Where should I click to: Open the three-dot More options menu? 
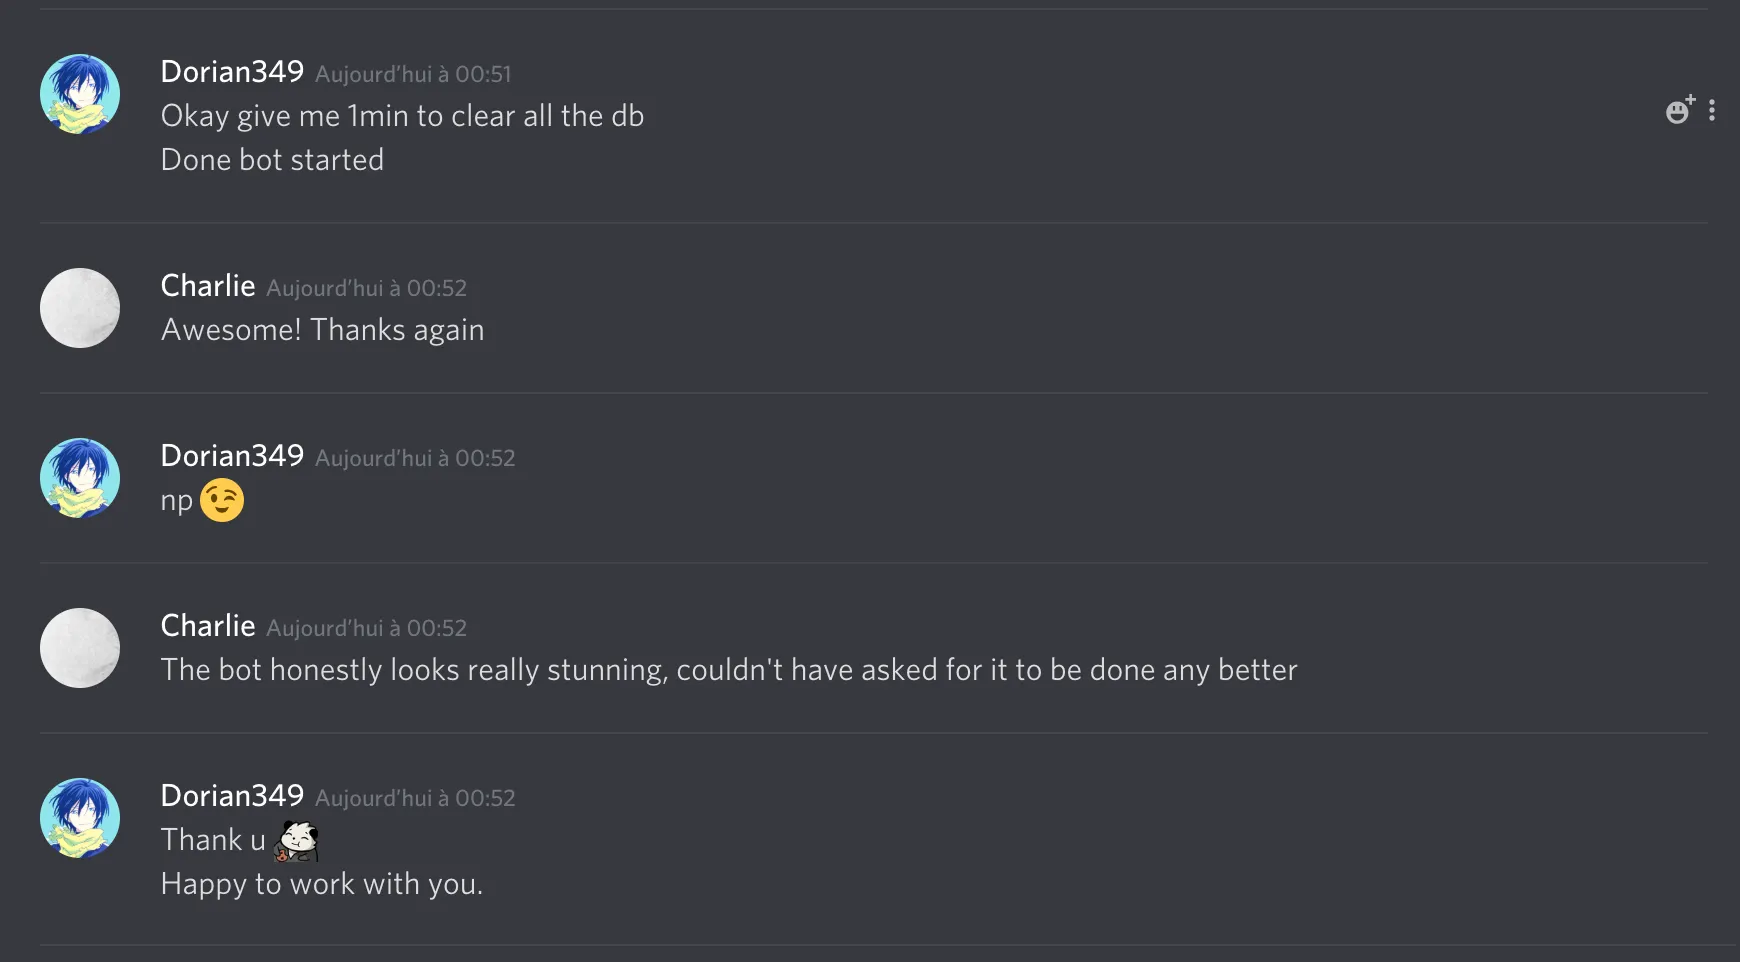point(1712,110)
